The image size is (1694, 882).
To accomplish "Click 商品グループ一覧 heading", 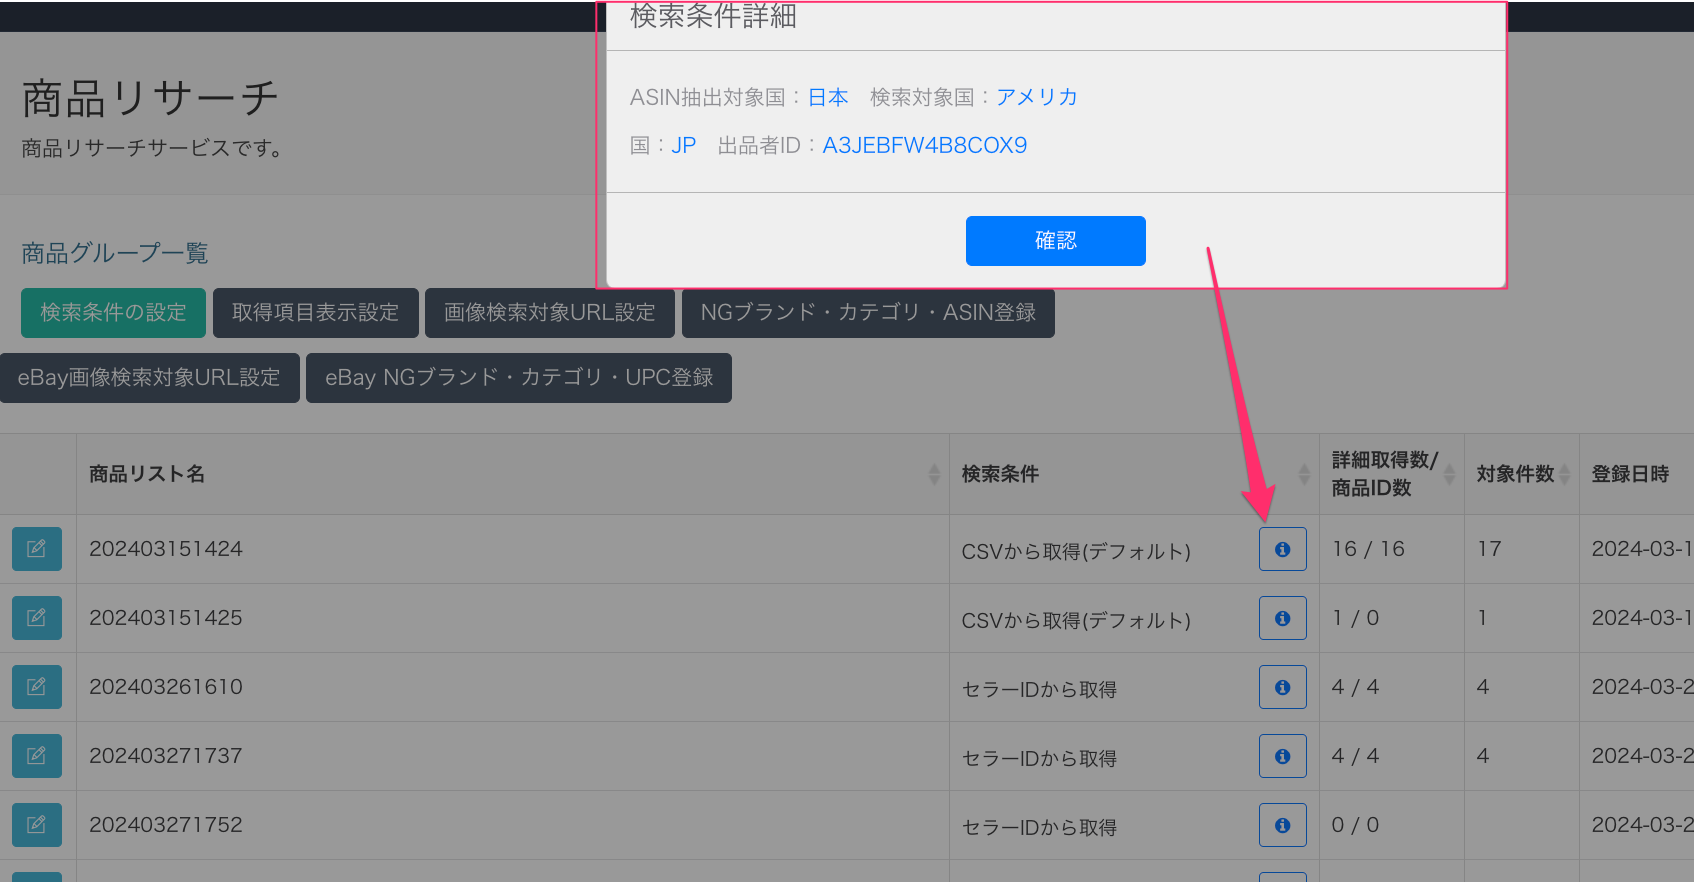I will pyautogui.click(x=115, y=253).
